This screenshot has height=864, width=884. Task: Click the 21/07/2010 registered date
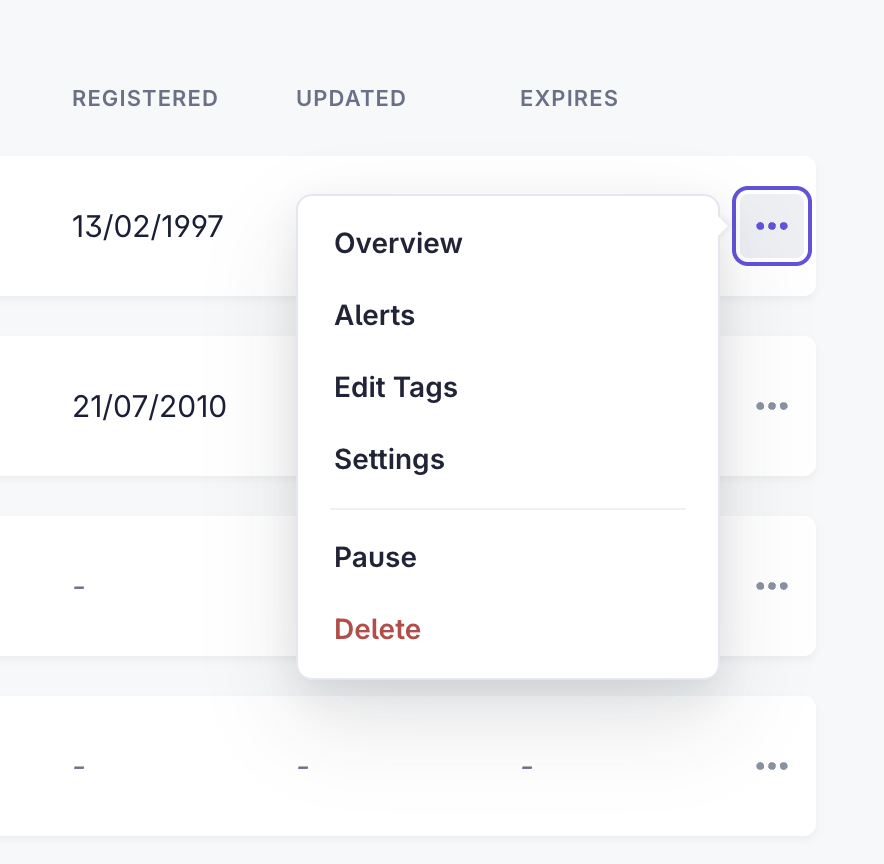(149, 406)
